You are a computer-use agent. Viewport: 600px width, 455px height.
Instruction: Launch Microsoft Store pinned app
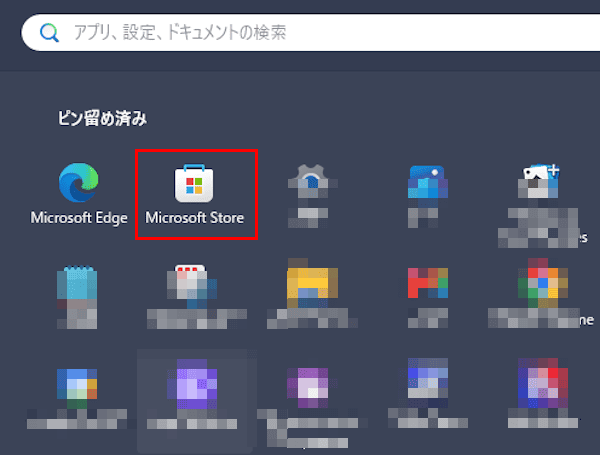point(194,194)
